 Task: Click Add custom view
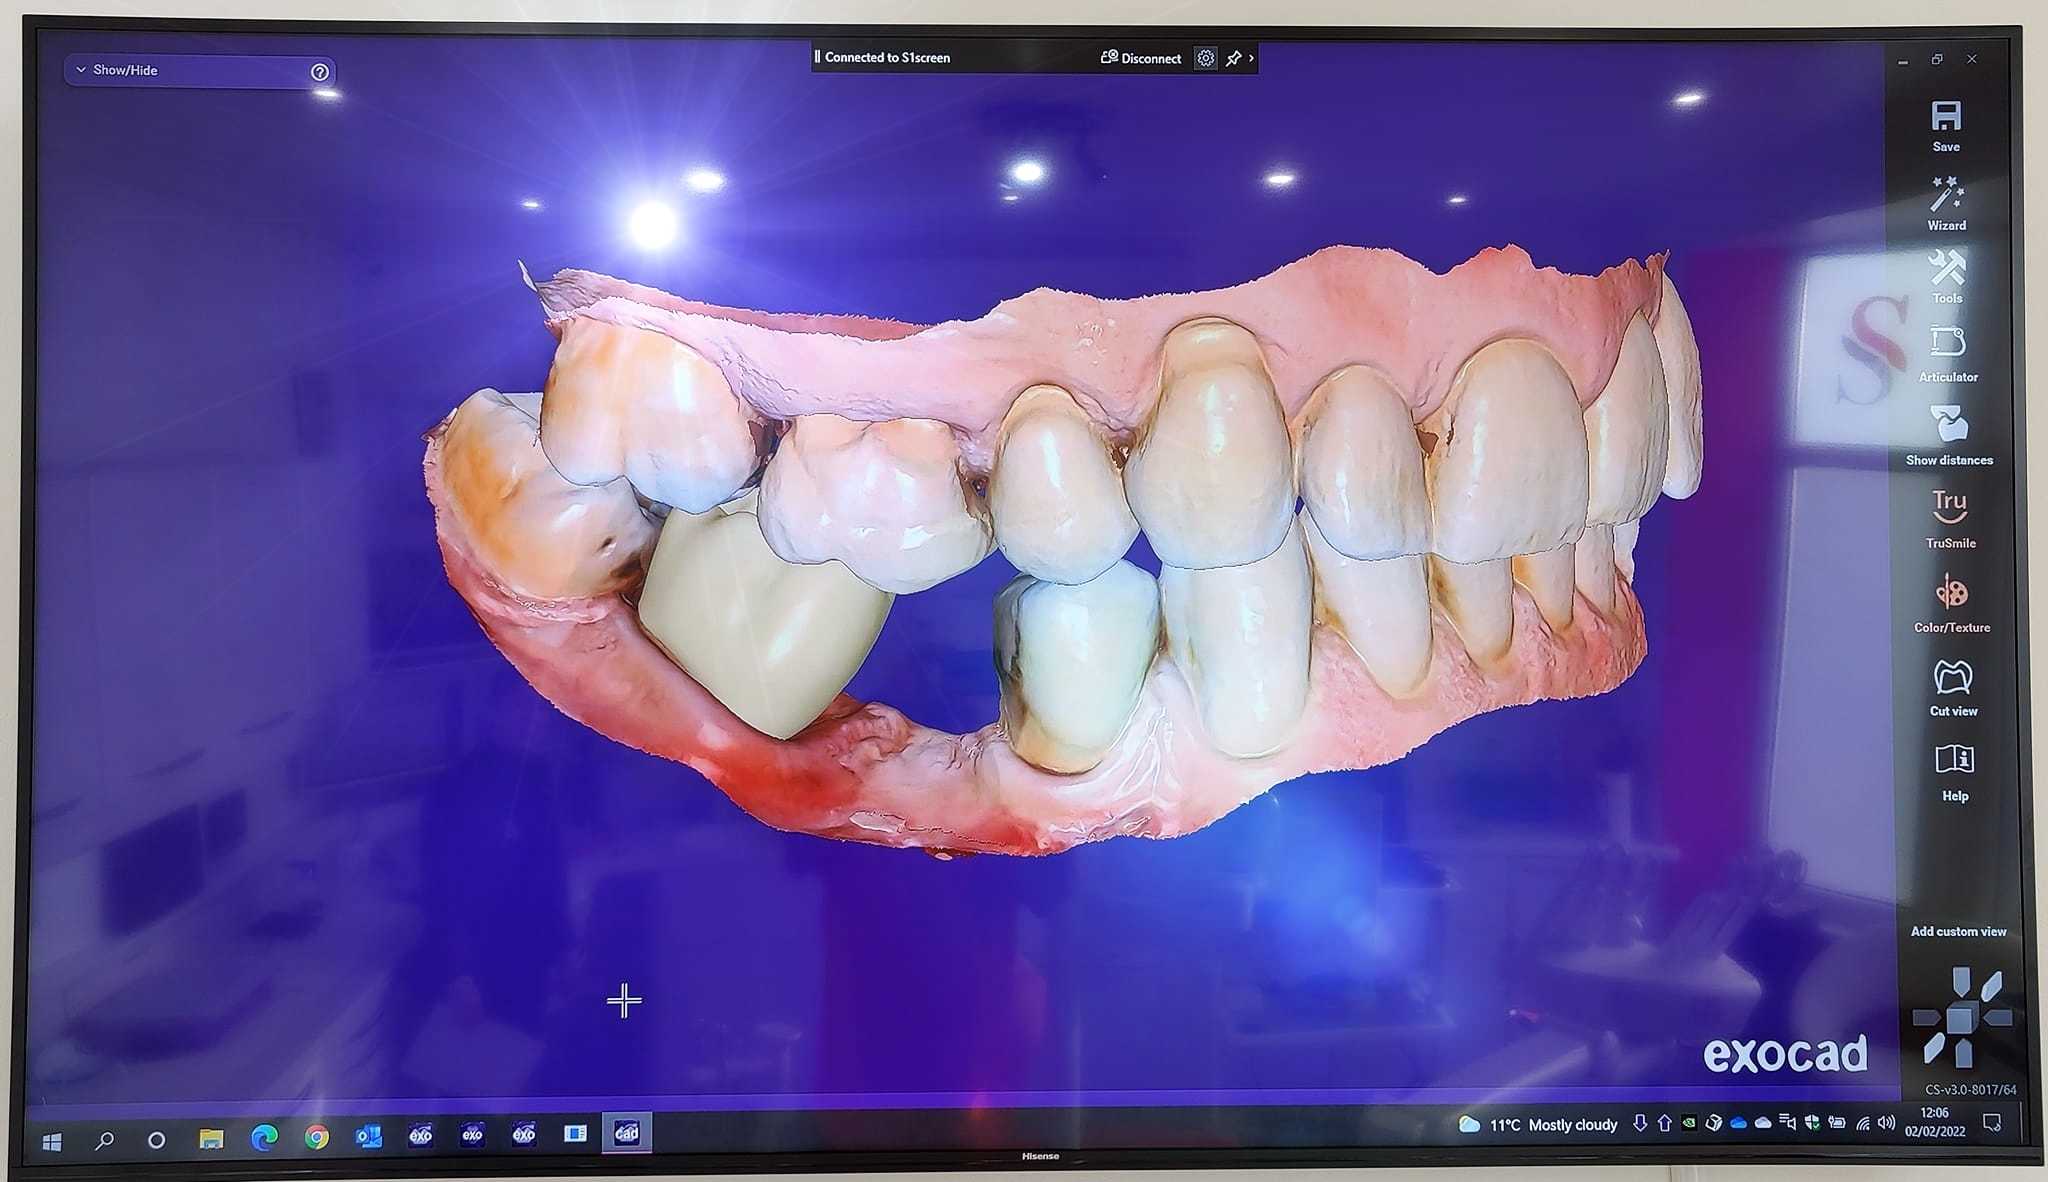click(1958, 931)
